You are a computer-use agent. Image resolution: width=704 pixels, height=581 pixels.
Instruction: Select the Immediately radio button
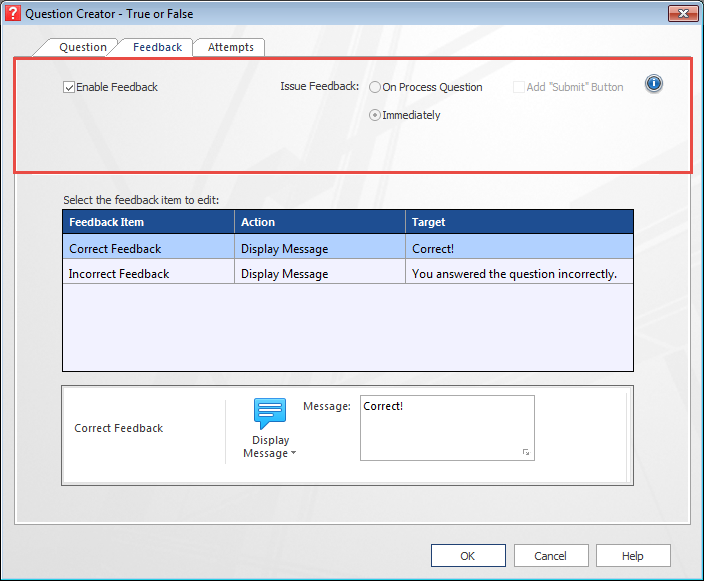(375, 115)
